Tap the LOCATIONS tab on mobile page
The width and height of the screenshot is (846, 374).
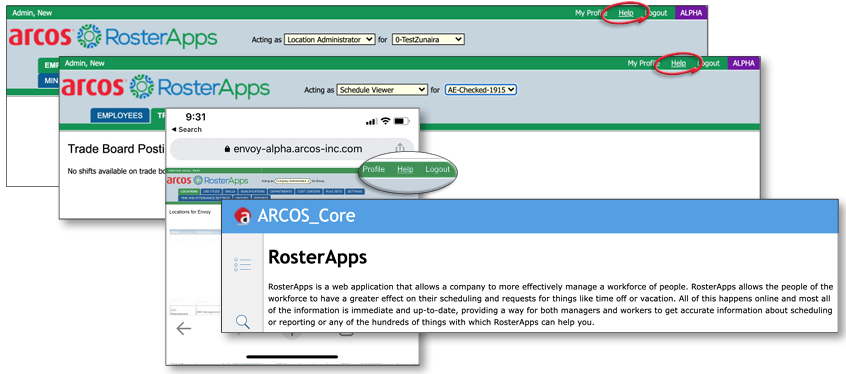tap(189, 192)
